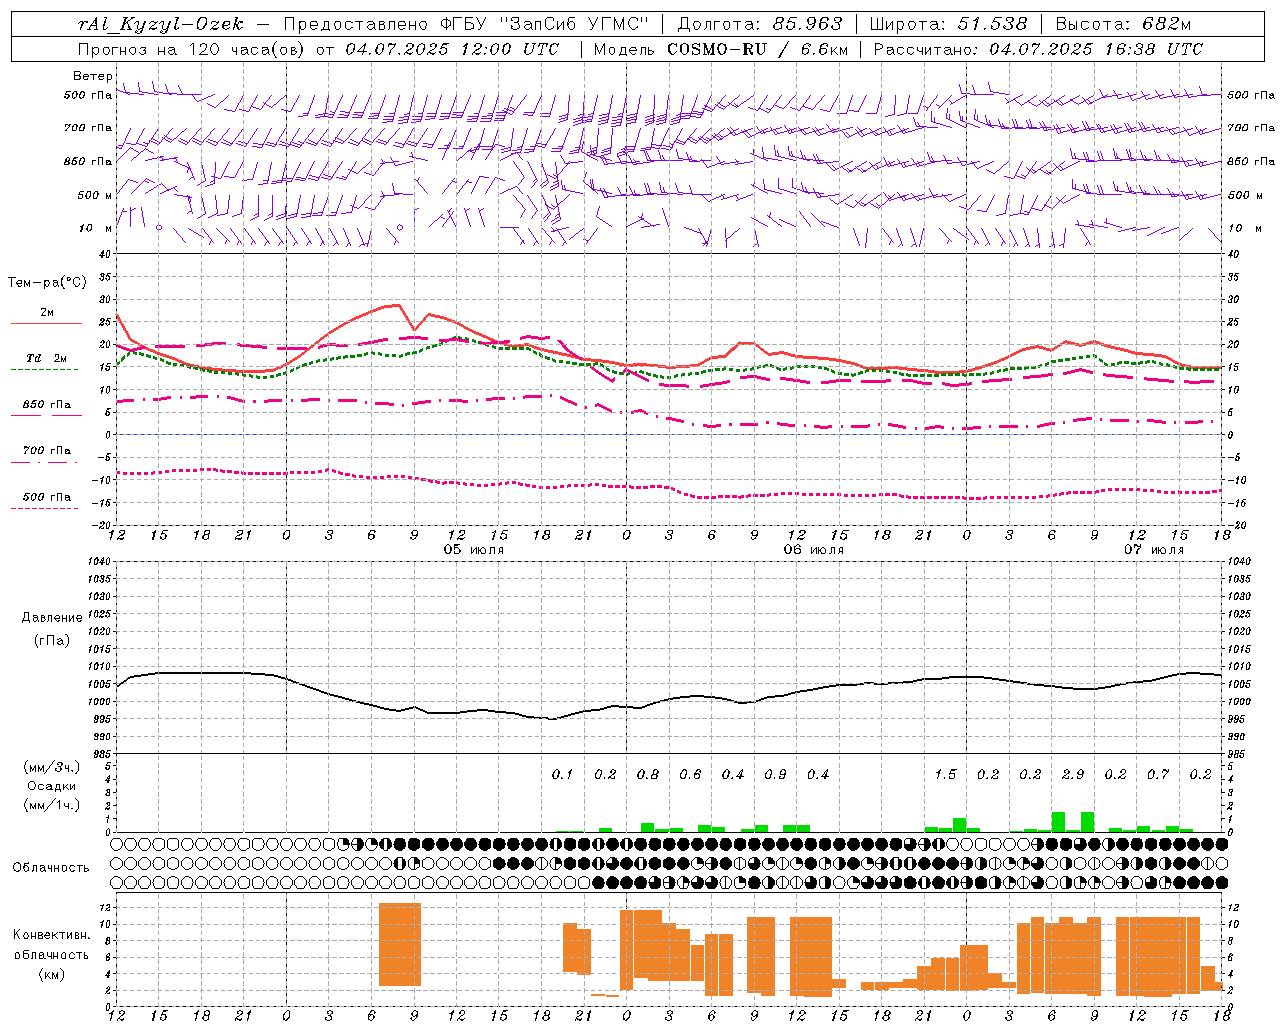
Task: Click the precipitation value 1.5
Action: [945, 775]
